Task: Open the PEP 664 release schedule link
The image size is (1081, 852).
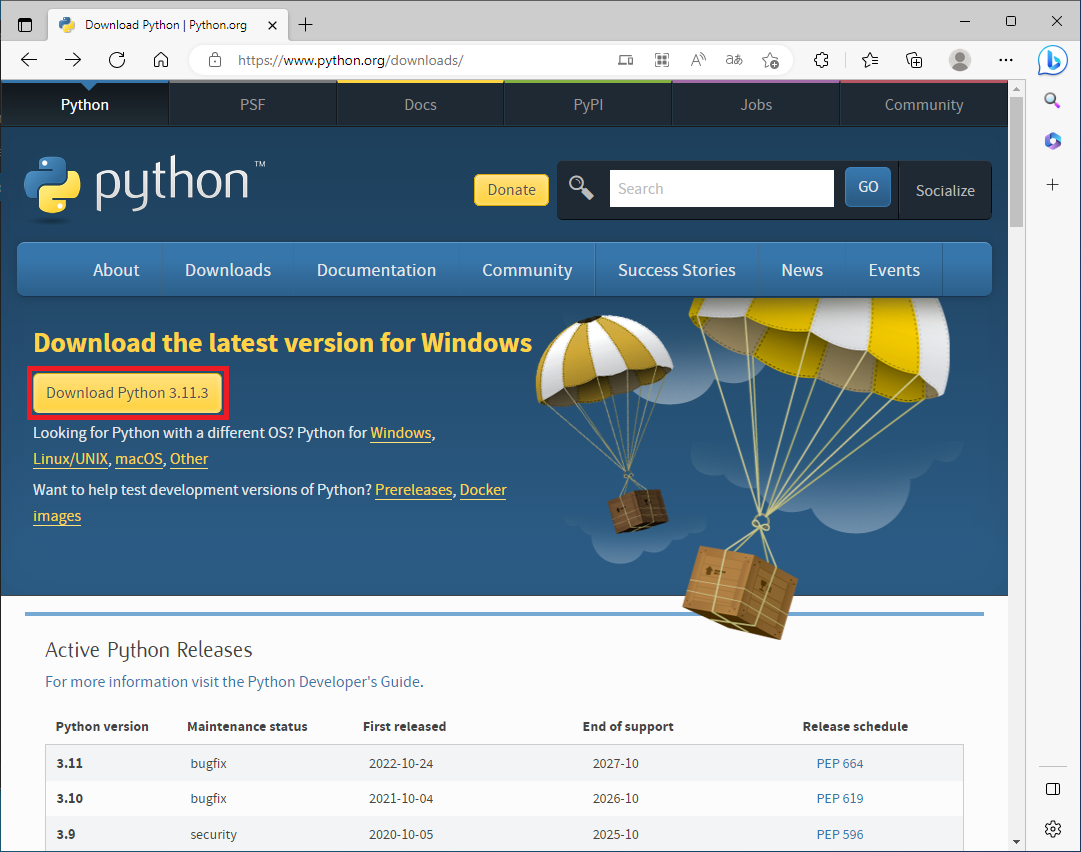Action: pos(839,763)
